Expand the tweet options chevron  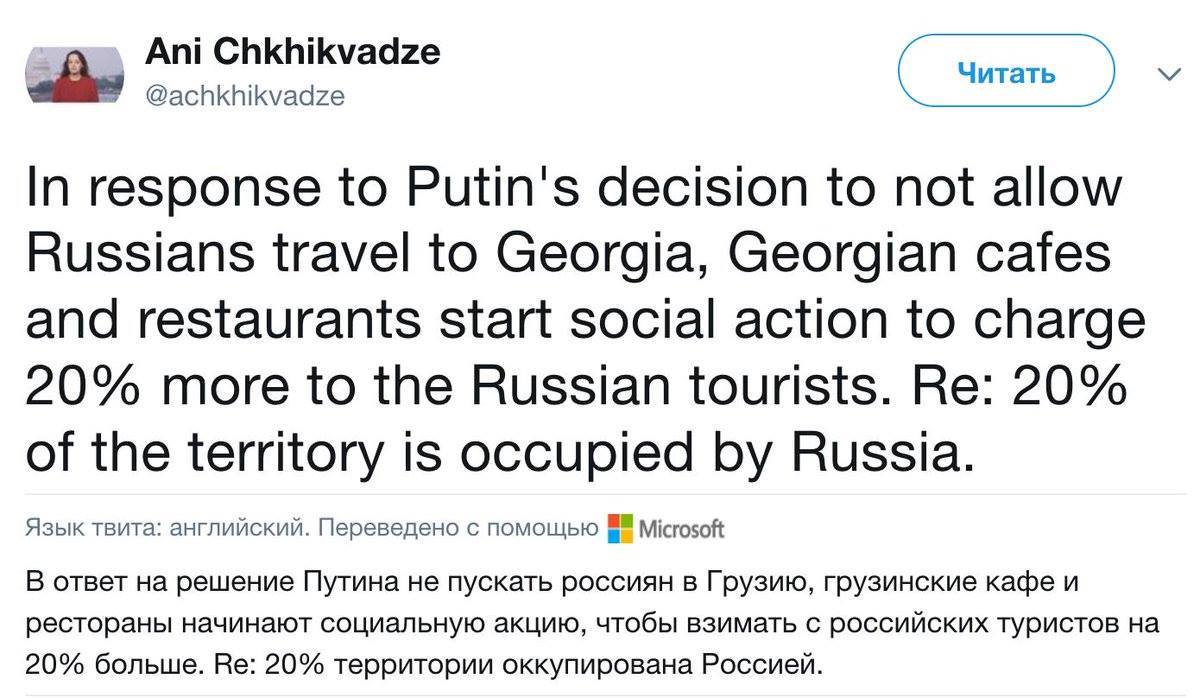(x=1167, y=74)
